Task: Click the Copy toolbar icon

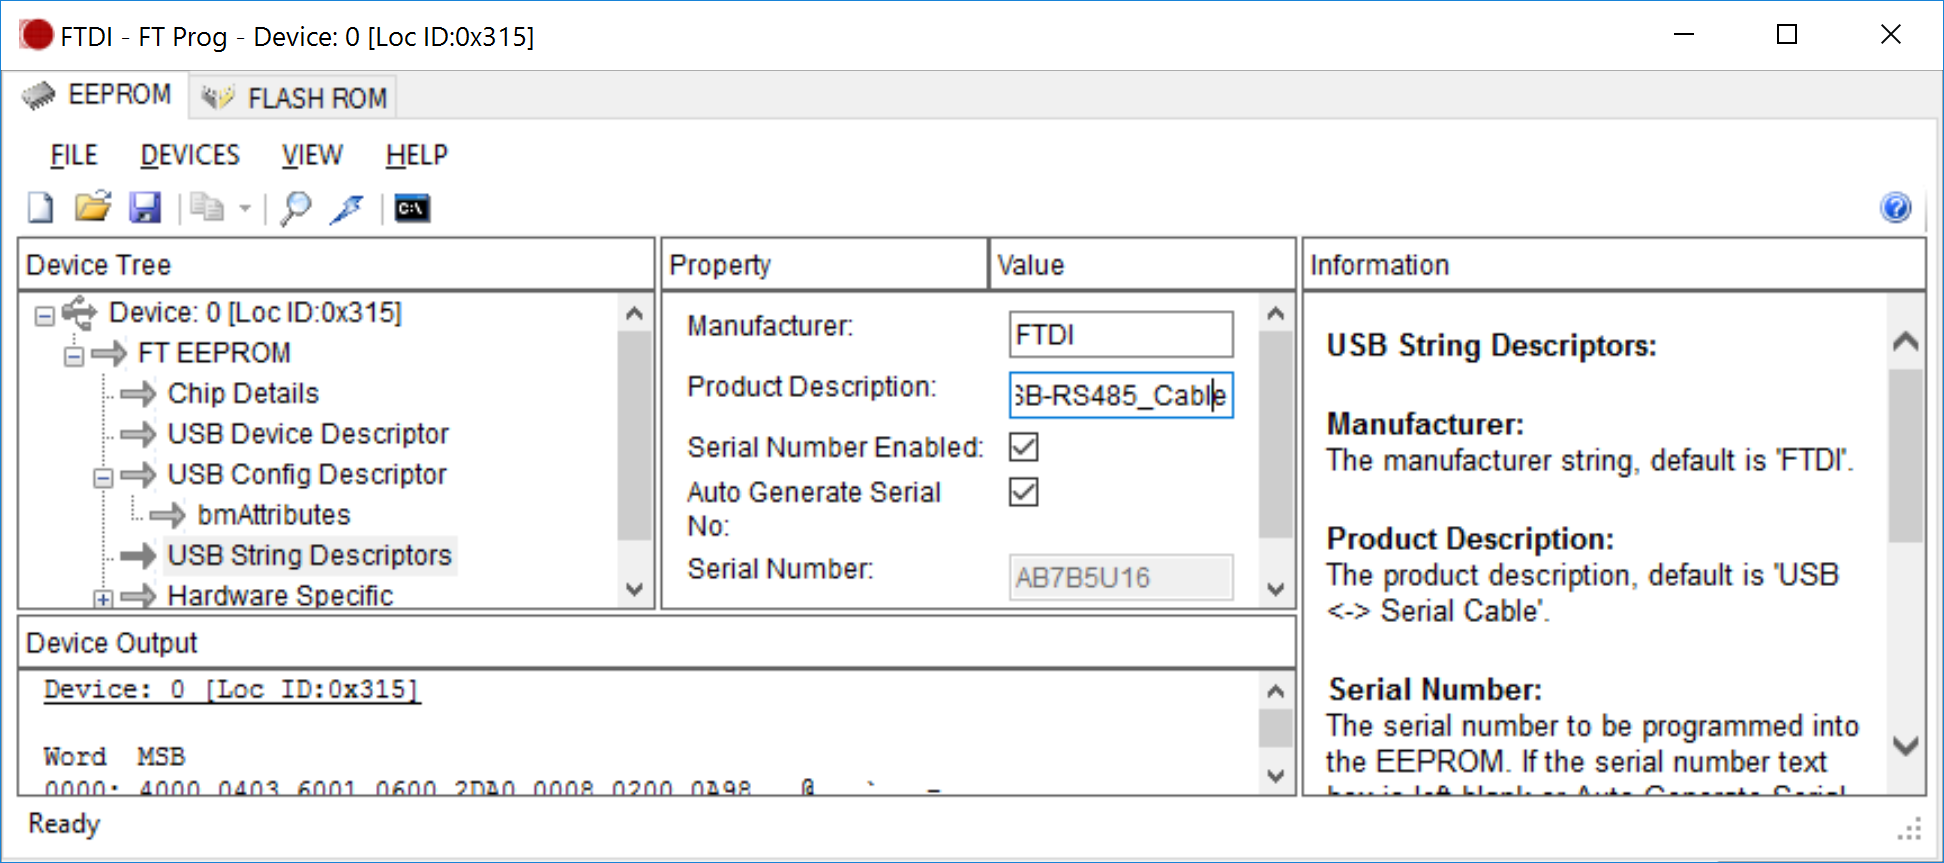Action: click(x=207, y=207)
